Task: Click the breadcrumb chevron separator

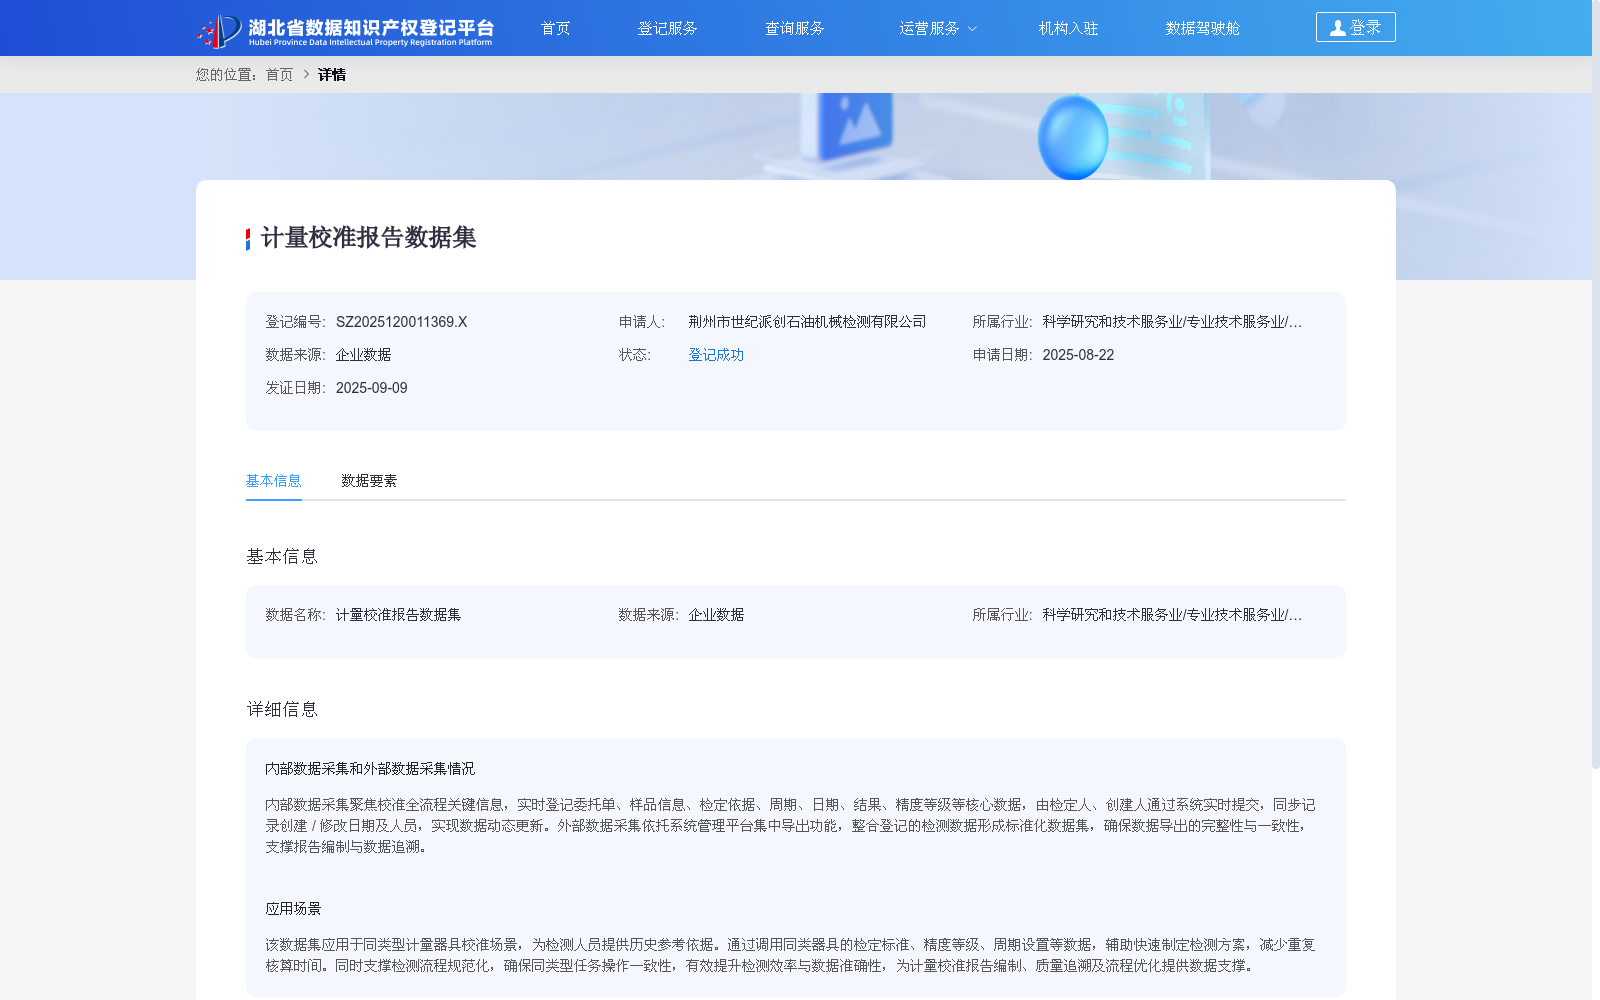Action: click(306, 74)
